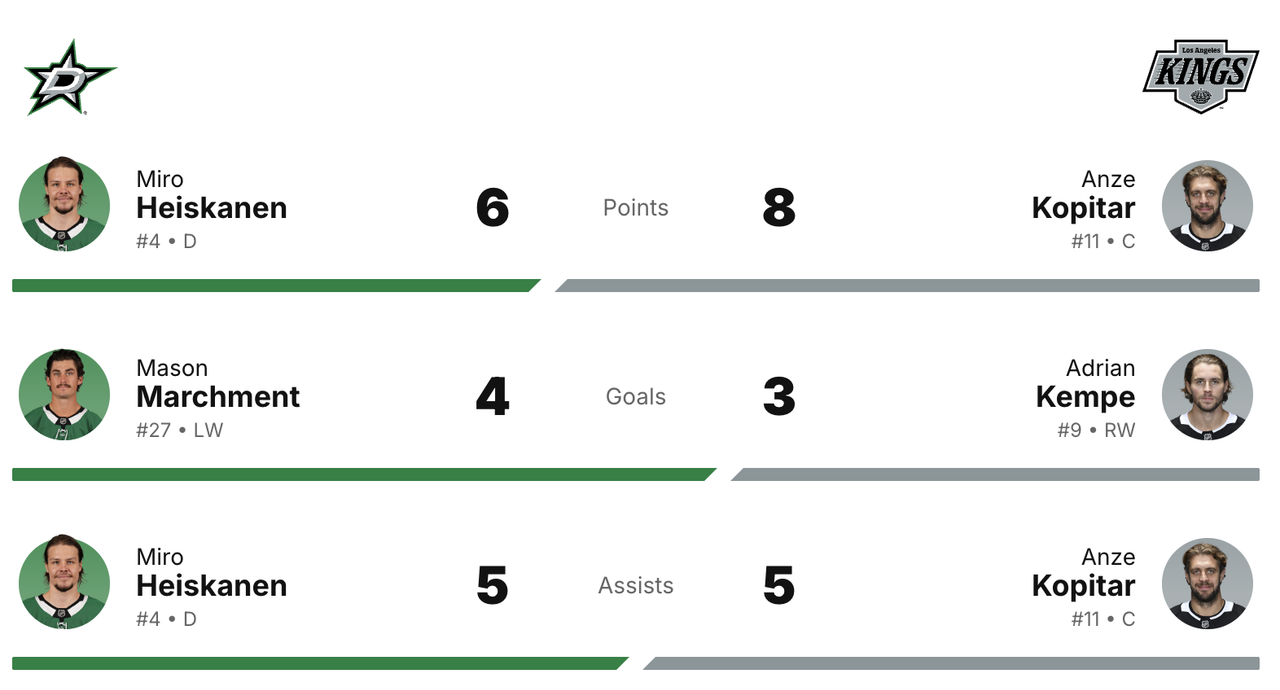Open Miro Heiskanen's headshot in Points row
The image size is (1280, 690).
pos(64,206)
